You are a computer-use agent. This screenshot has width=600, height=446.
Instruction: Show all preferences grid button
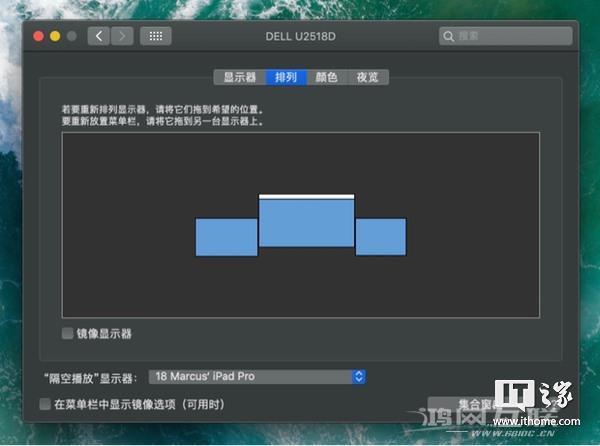coord(155,36)
